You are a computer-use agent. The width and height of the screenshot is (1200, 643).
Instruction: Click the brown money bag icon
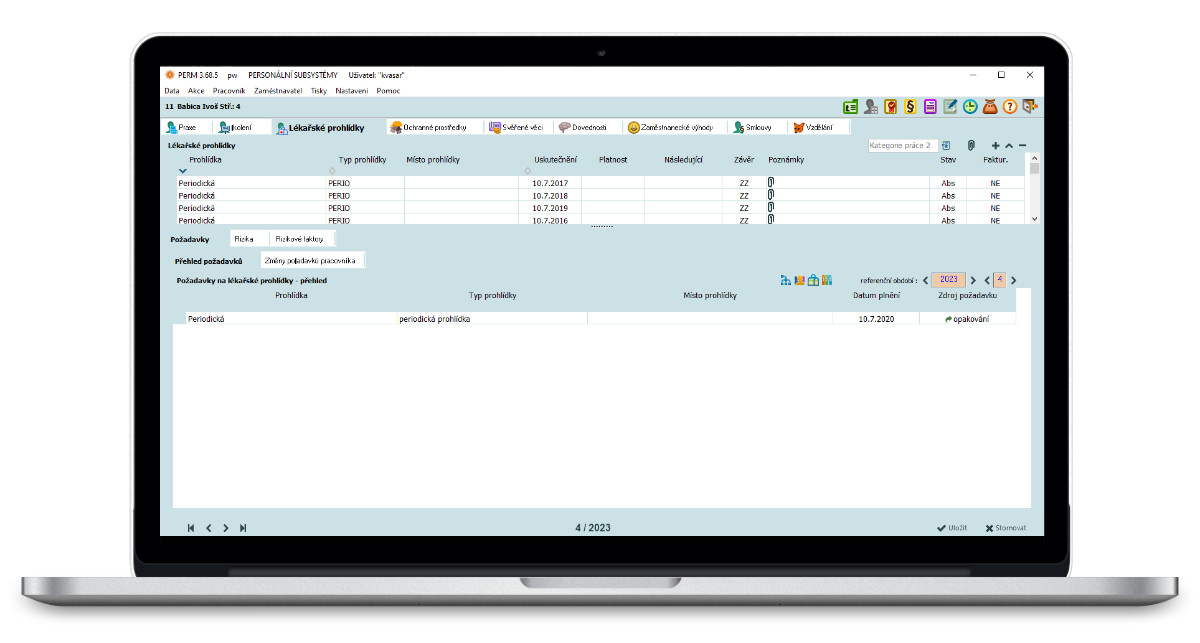click(990, 106)
